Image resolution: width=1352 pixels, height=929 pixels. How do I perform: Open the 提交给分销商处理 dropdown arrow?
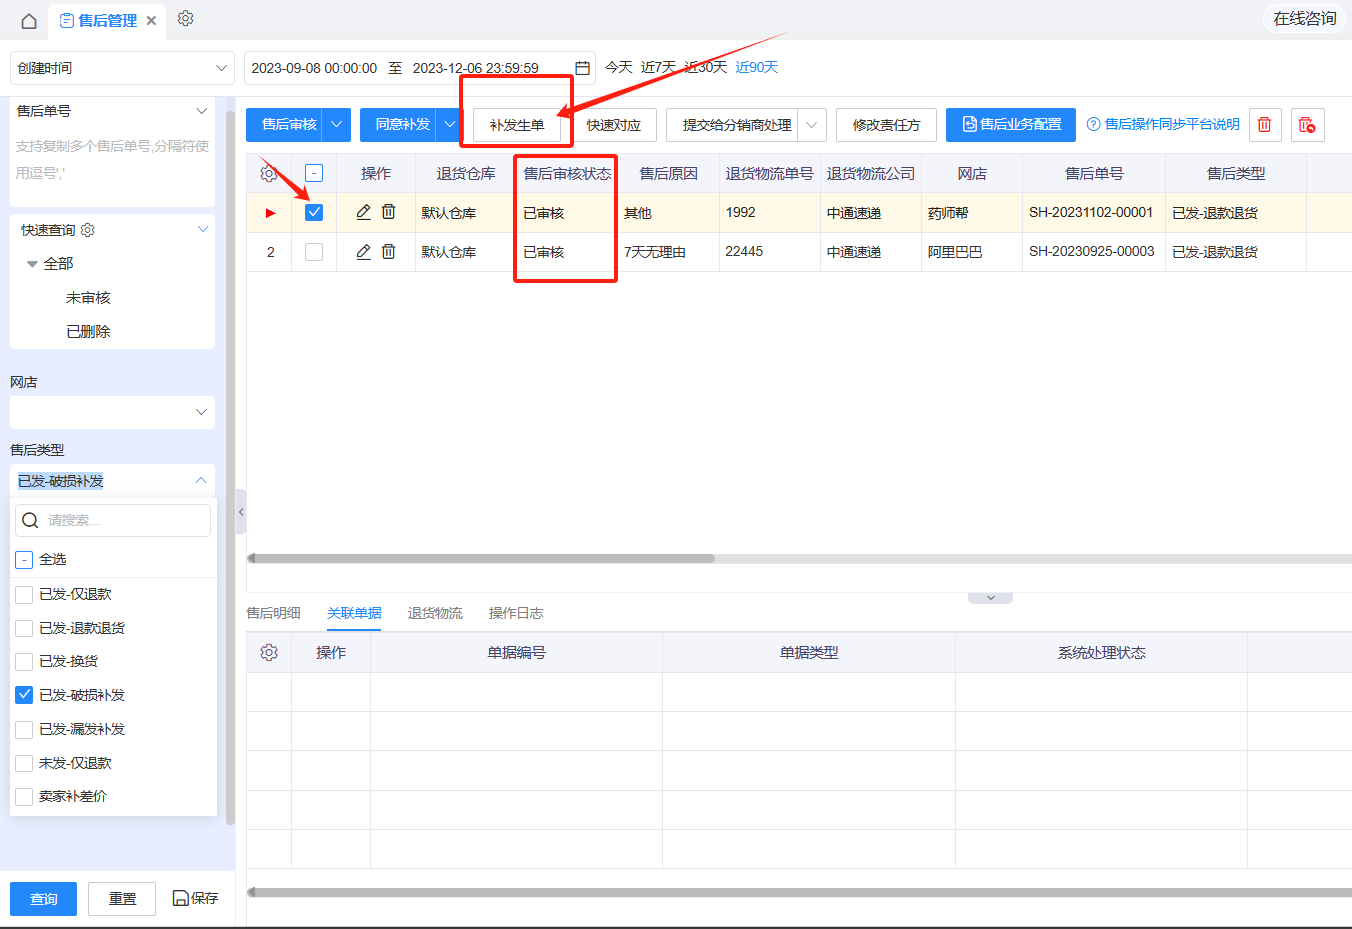pos(812,125)
